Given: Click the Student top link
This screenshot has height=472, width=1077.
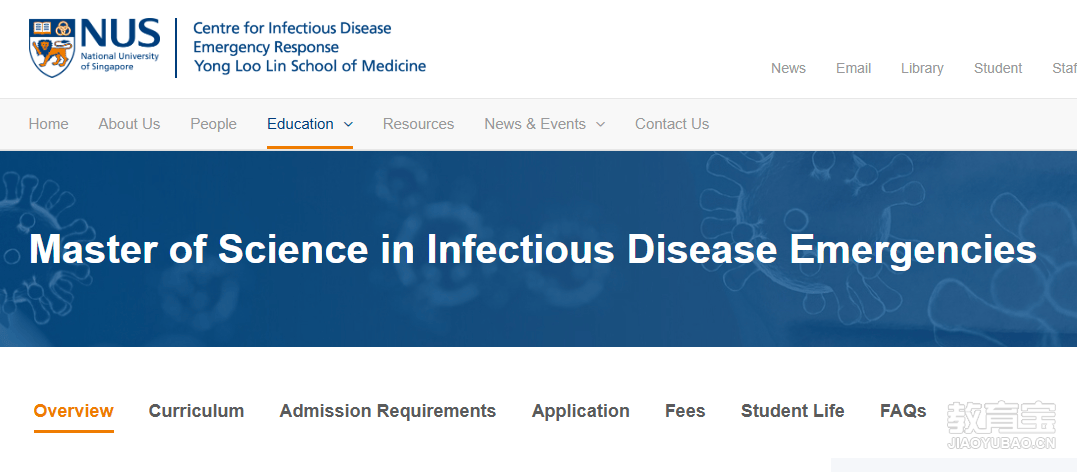Looking at the screenshot, I should (x=998, y=68).
